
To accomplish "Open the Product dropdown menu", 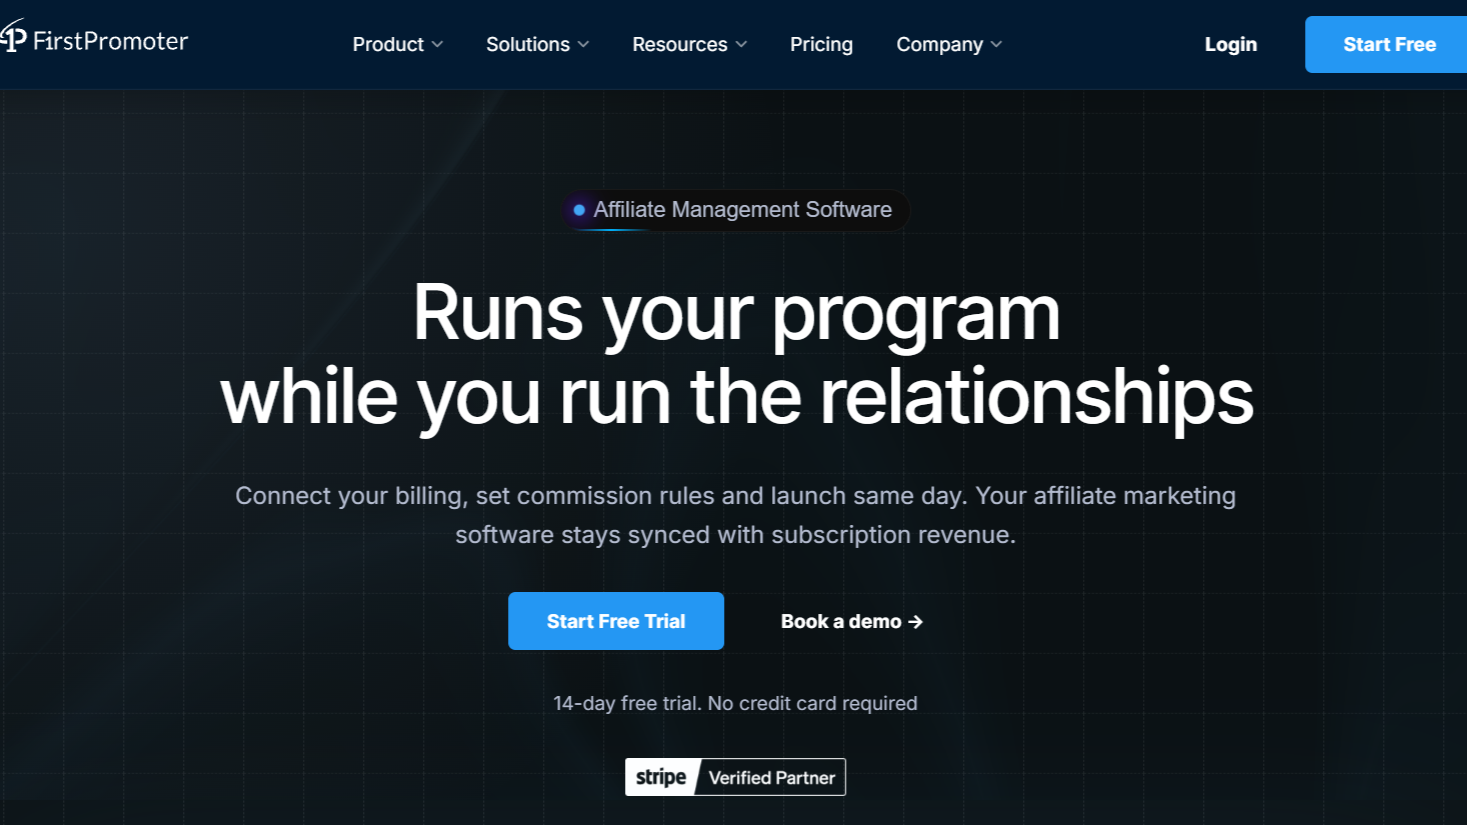I will coord(398,44).
